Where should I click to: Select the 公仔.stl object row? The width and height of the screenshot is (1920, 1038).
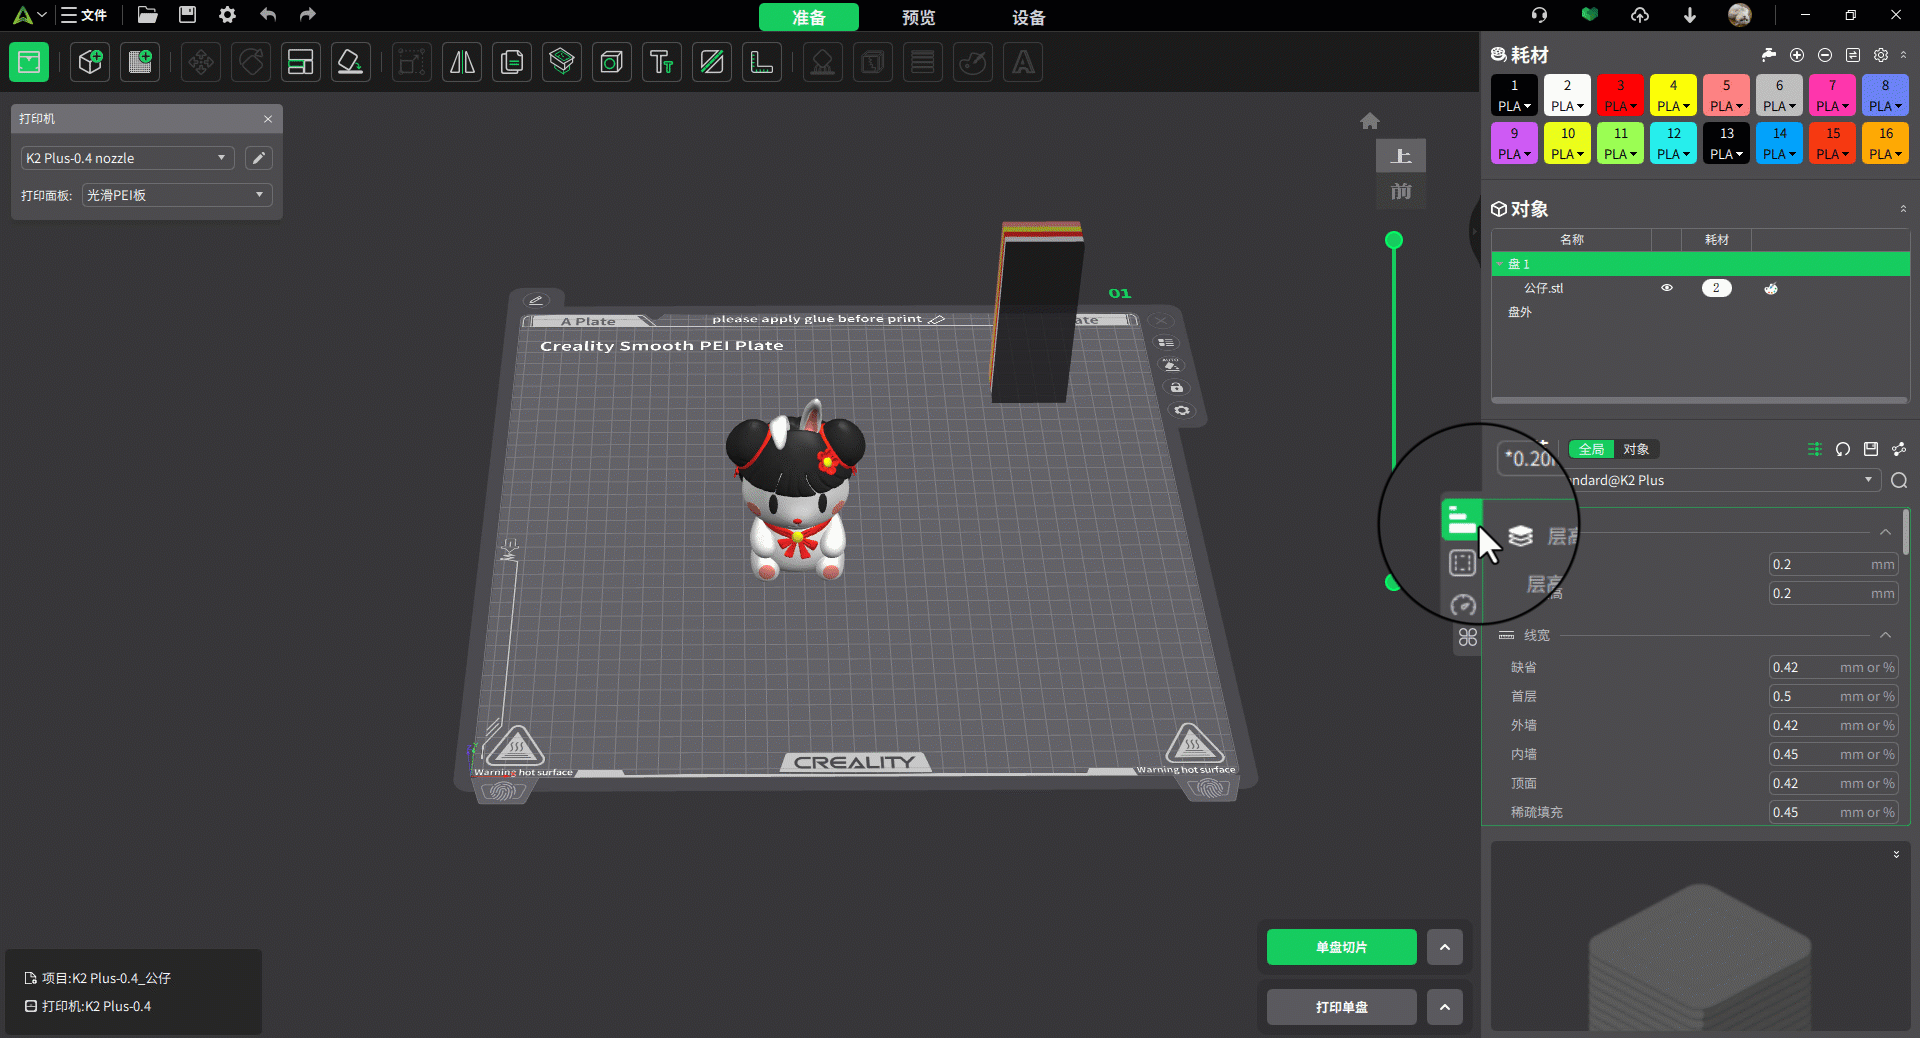[1700, 288]
